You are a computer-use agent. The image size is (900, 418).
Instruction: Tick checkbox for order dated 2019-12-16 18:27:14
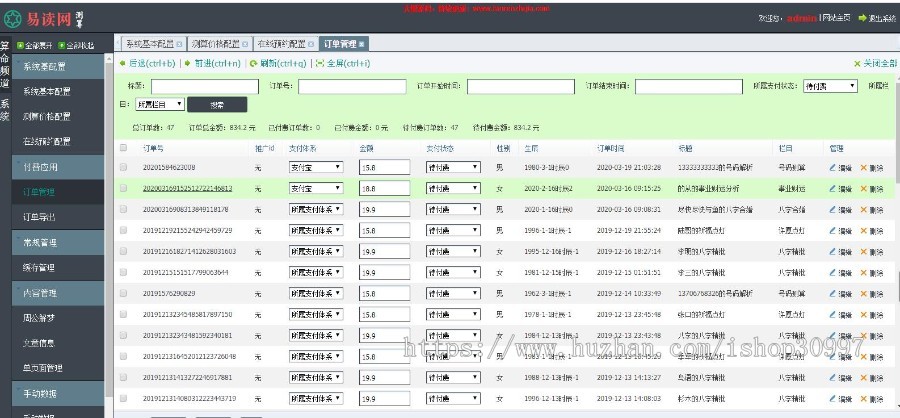coord(123,251)
